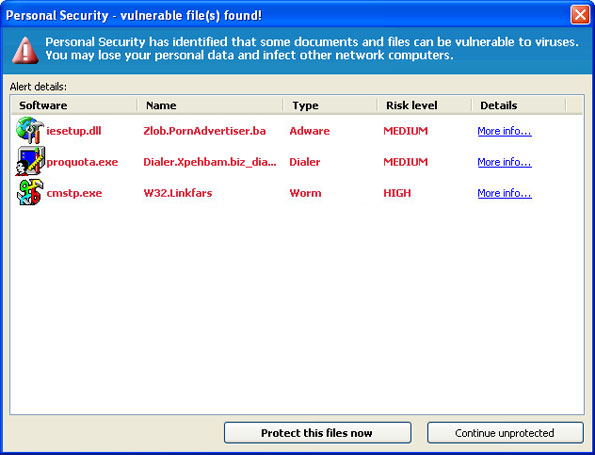Click the Alert details label

point(38,87)
